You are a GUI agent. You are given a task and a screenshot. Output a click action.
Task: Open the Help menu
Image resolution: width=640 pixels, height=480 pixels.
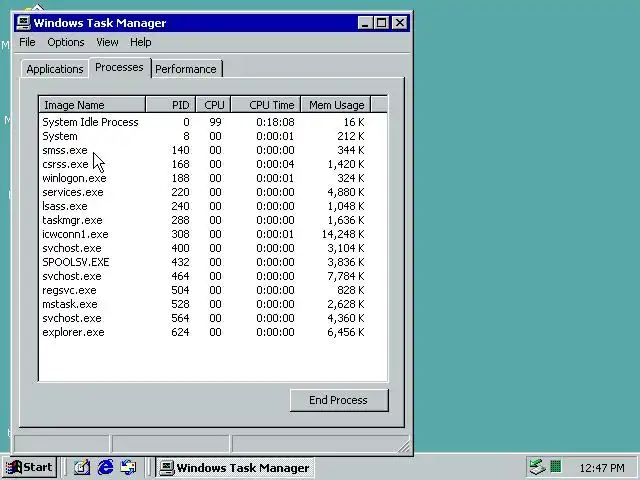point(141,42)
